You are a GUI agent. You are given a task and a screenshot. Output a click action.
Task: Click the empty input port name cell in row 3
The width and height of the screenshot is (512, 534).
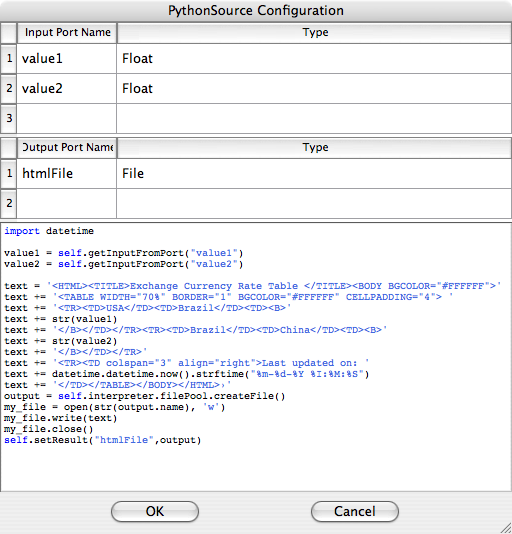click(66, 119)
